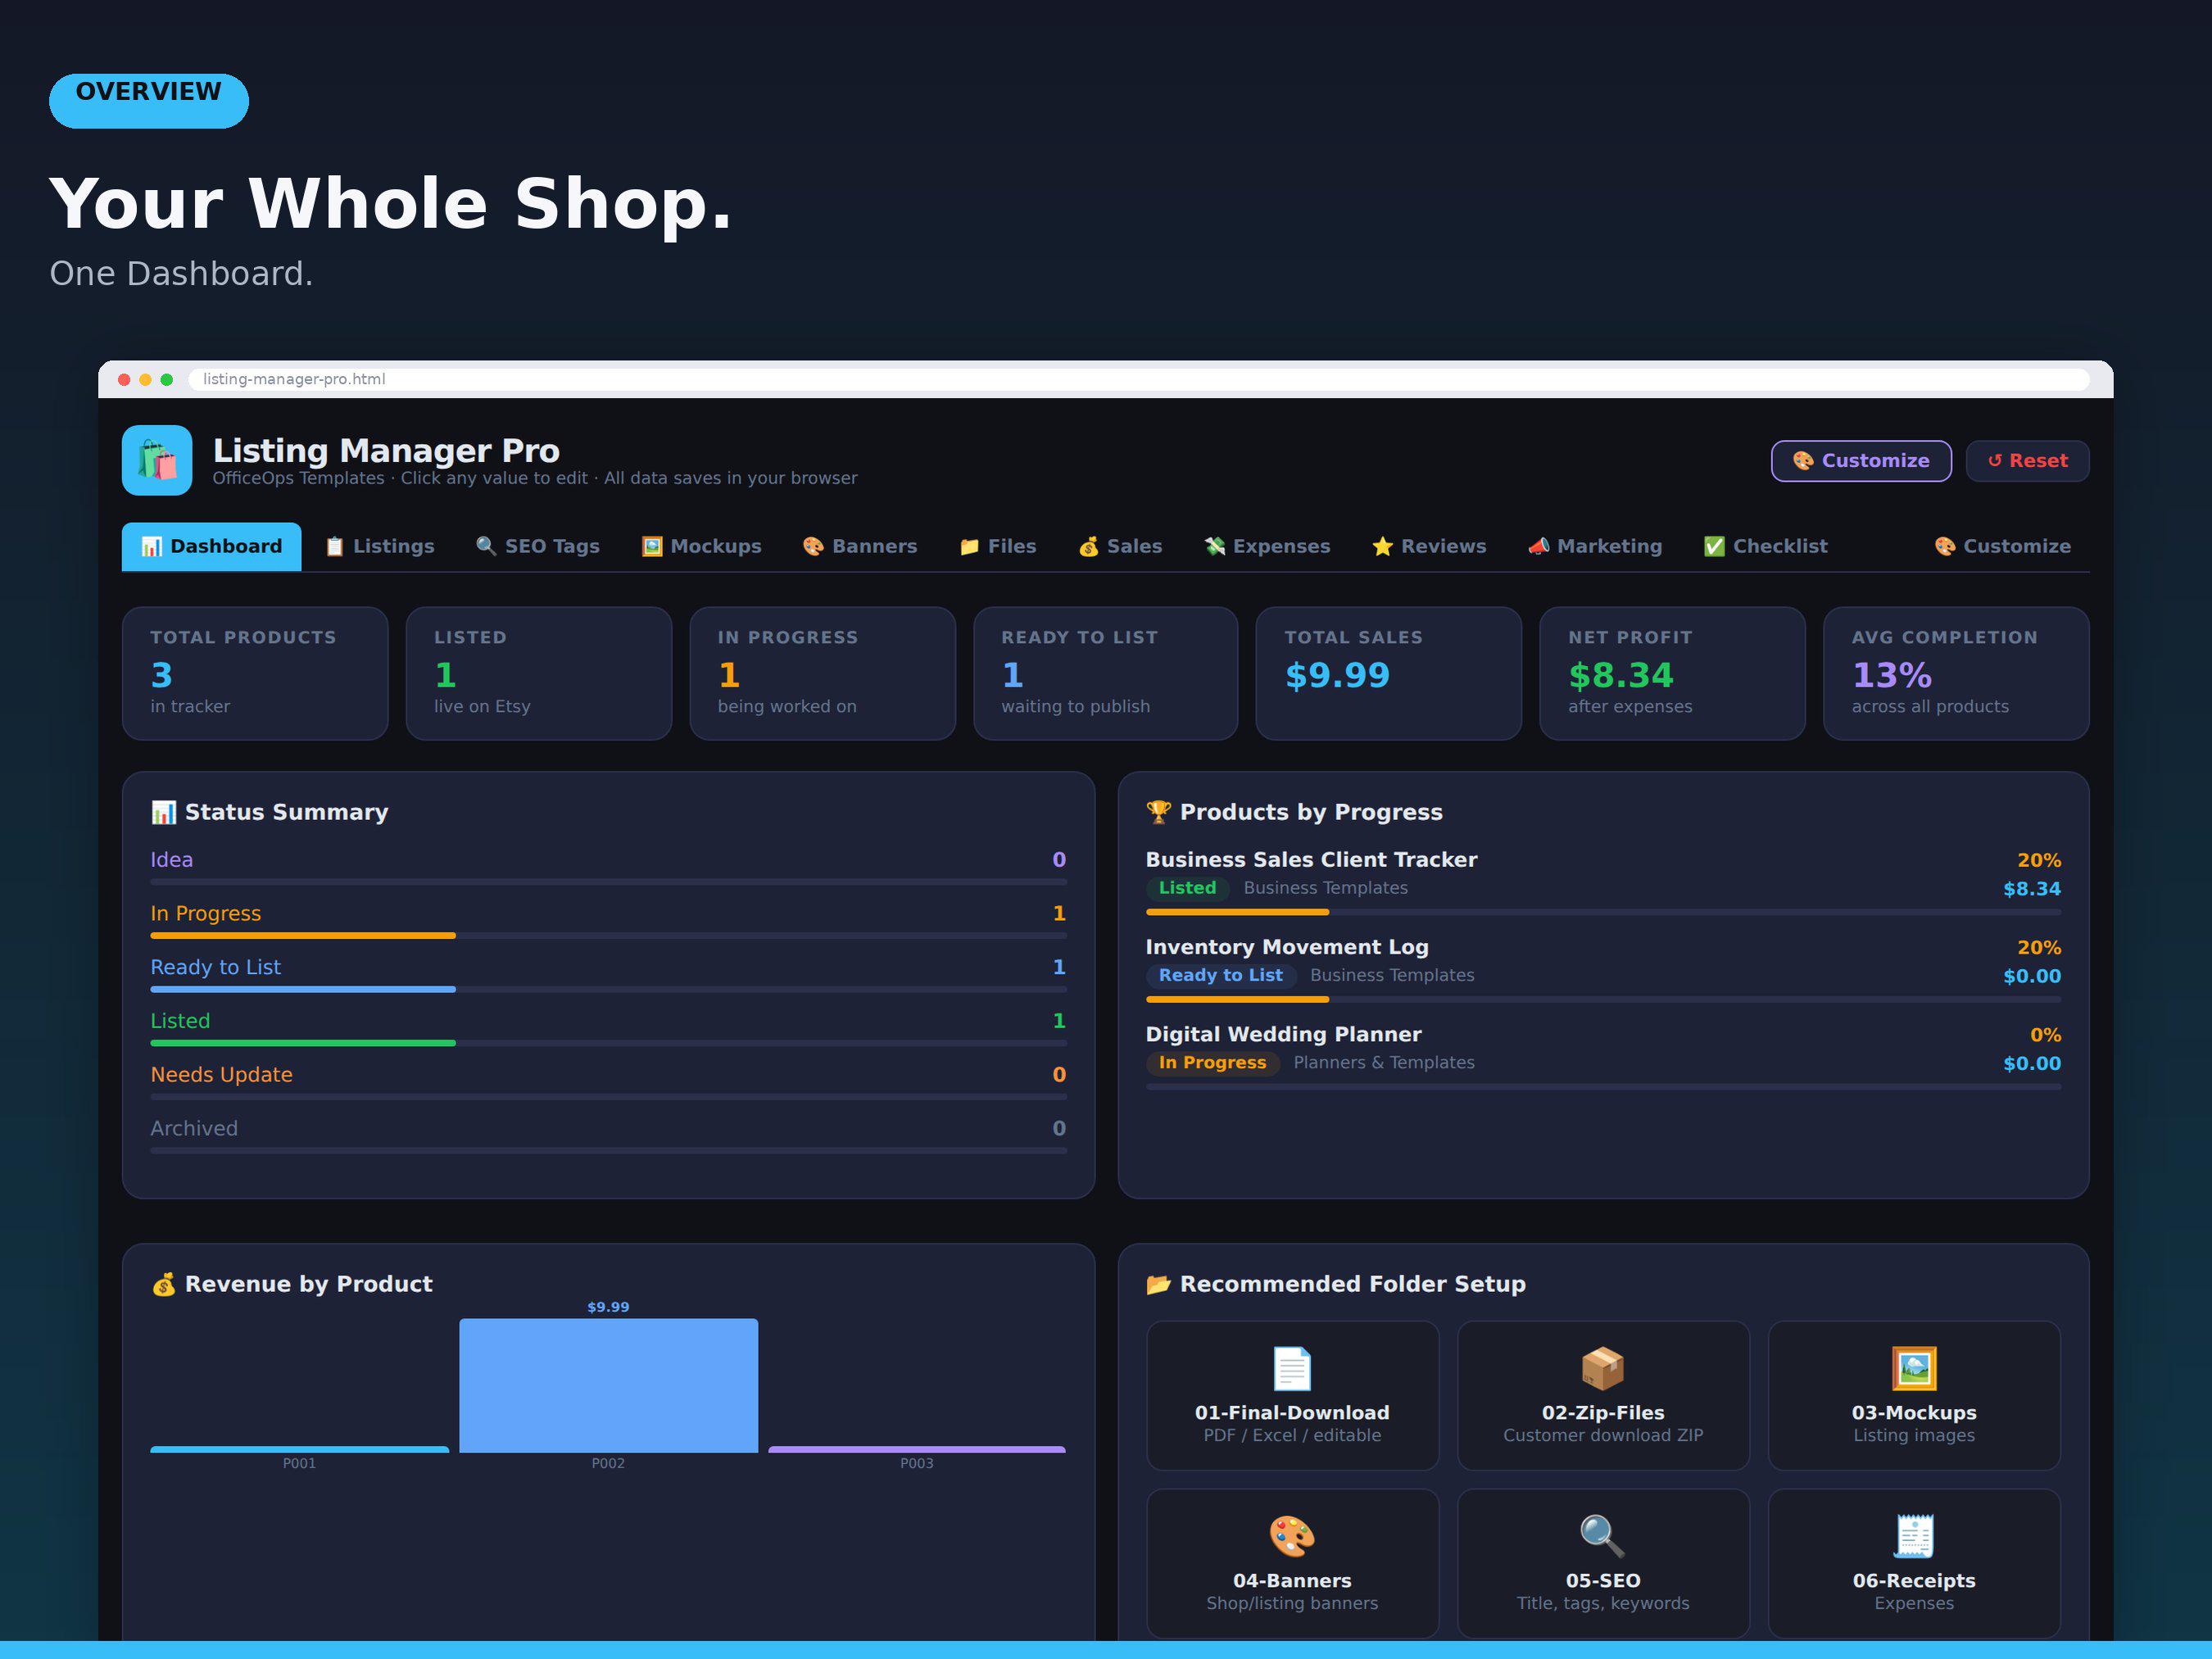Click the green Listed badge under Business Sales Client Tracker
The width and height of the screenshot is (2212, 1659).
click(1187, 888)
